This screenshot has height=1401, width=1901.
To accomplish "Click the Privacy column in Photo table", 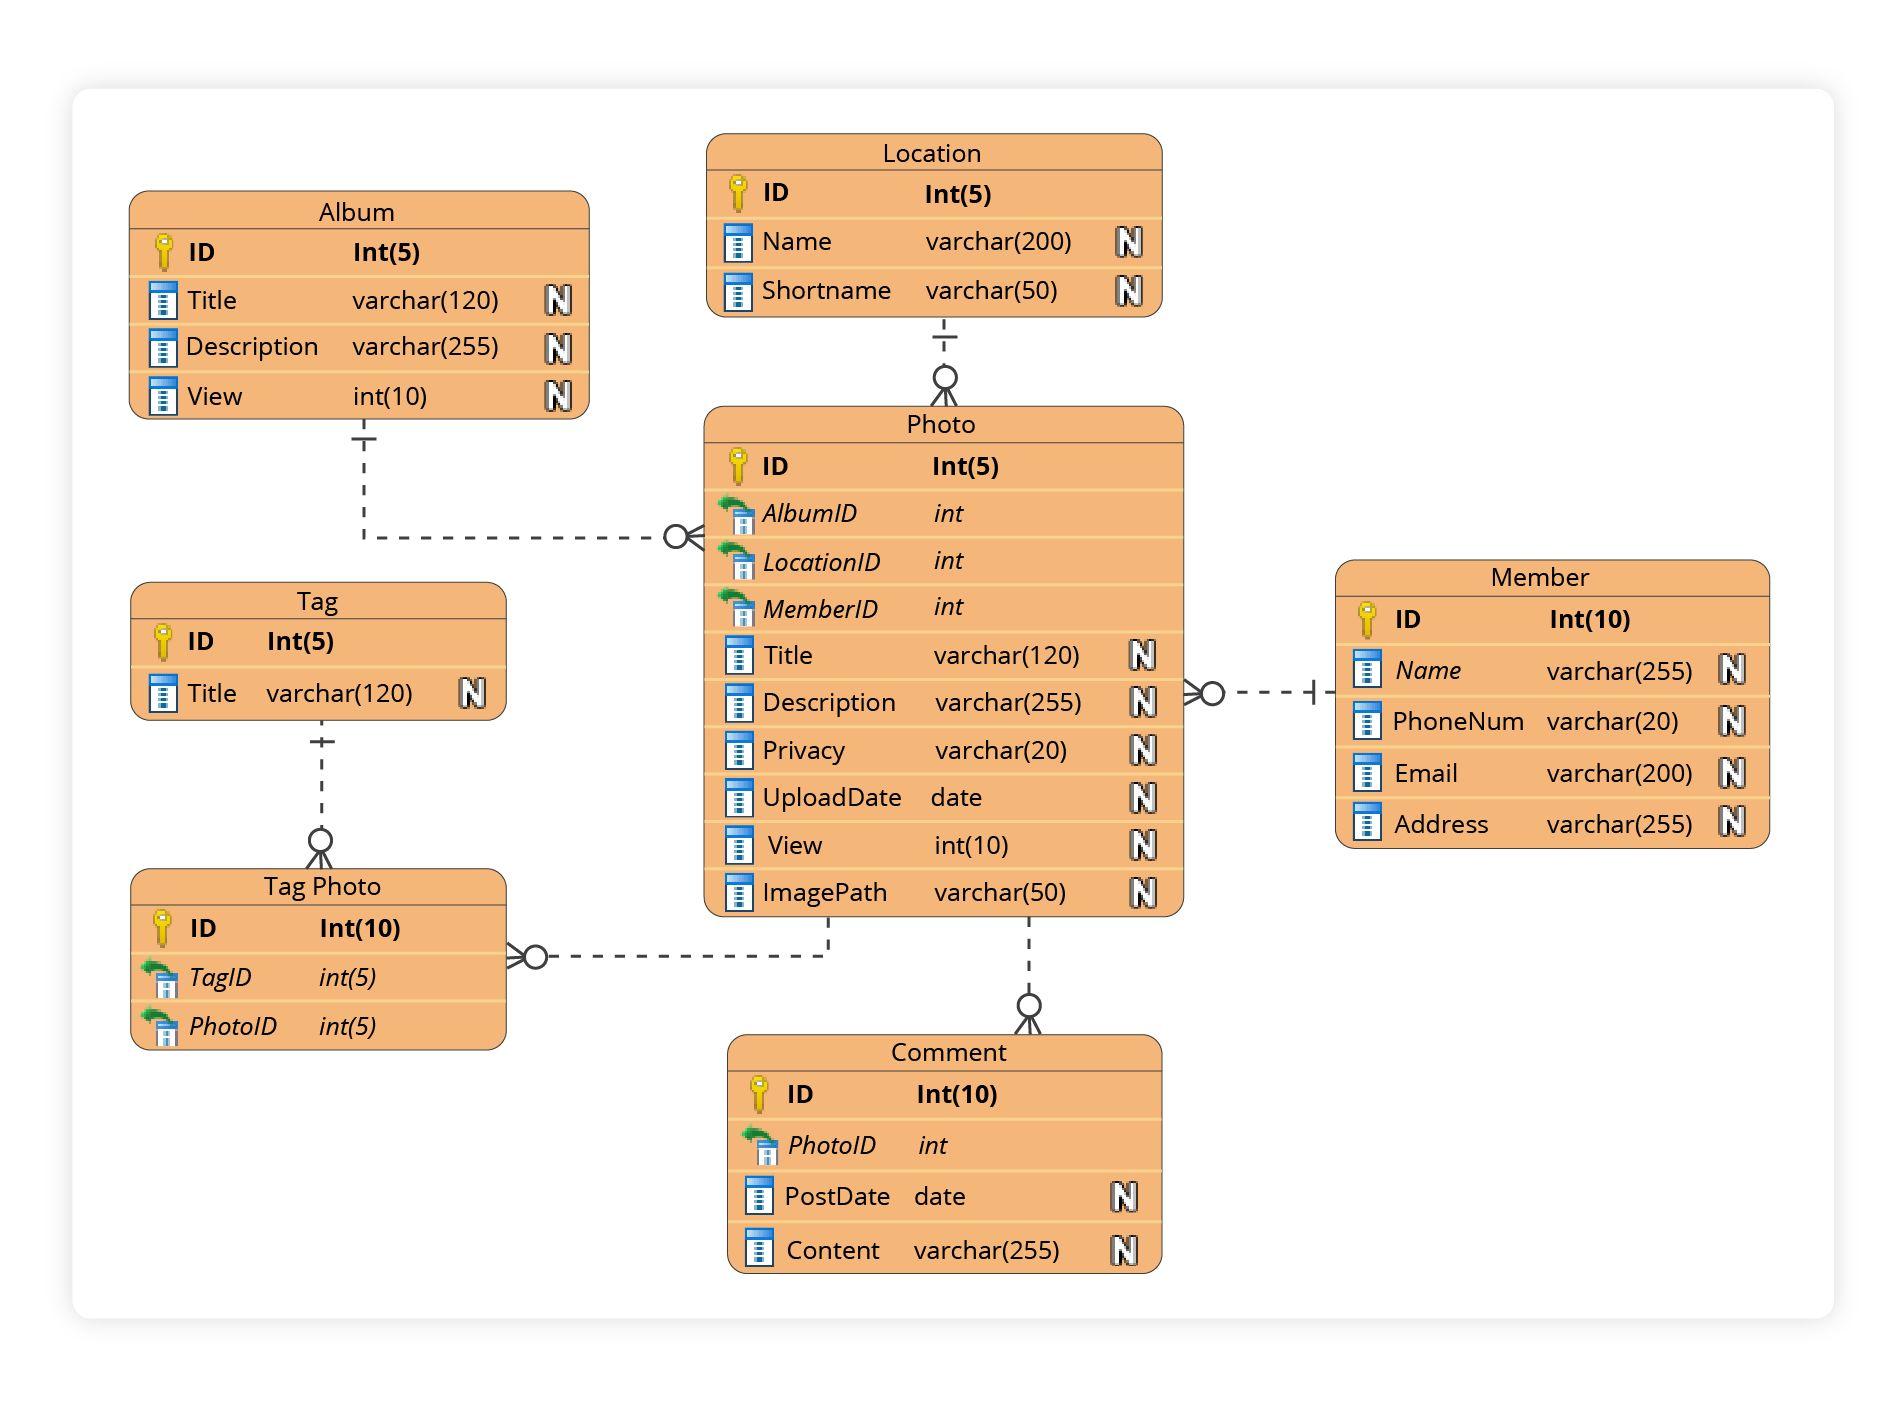I will 803,750.
